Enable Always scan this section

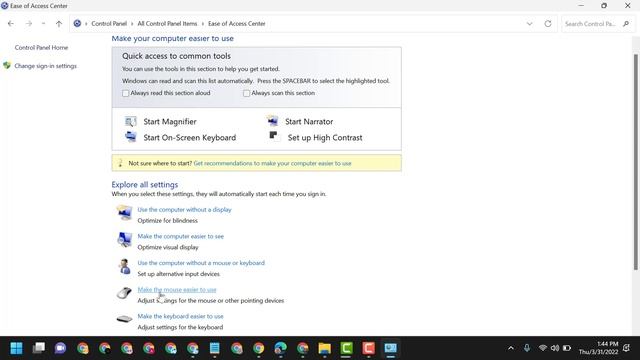pos(247,93)
